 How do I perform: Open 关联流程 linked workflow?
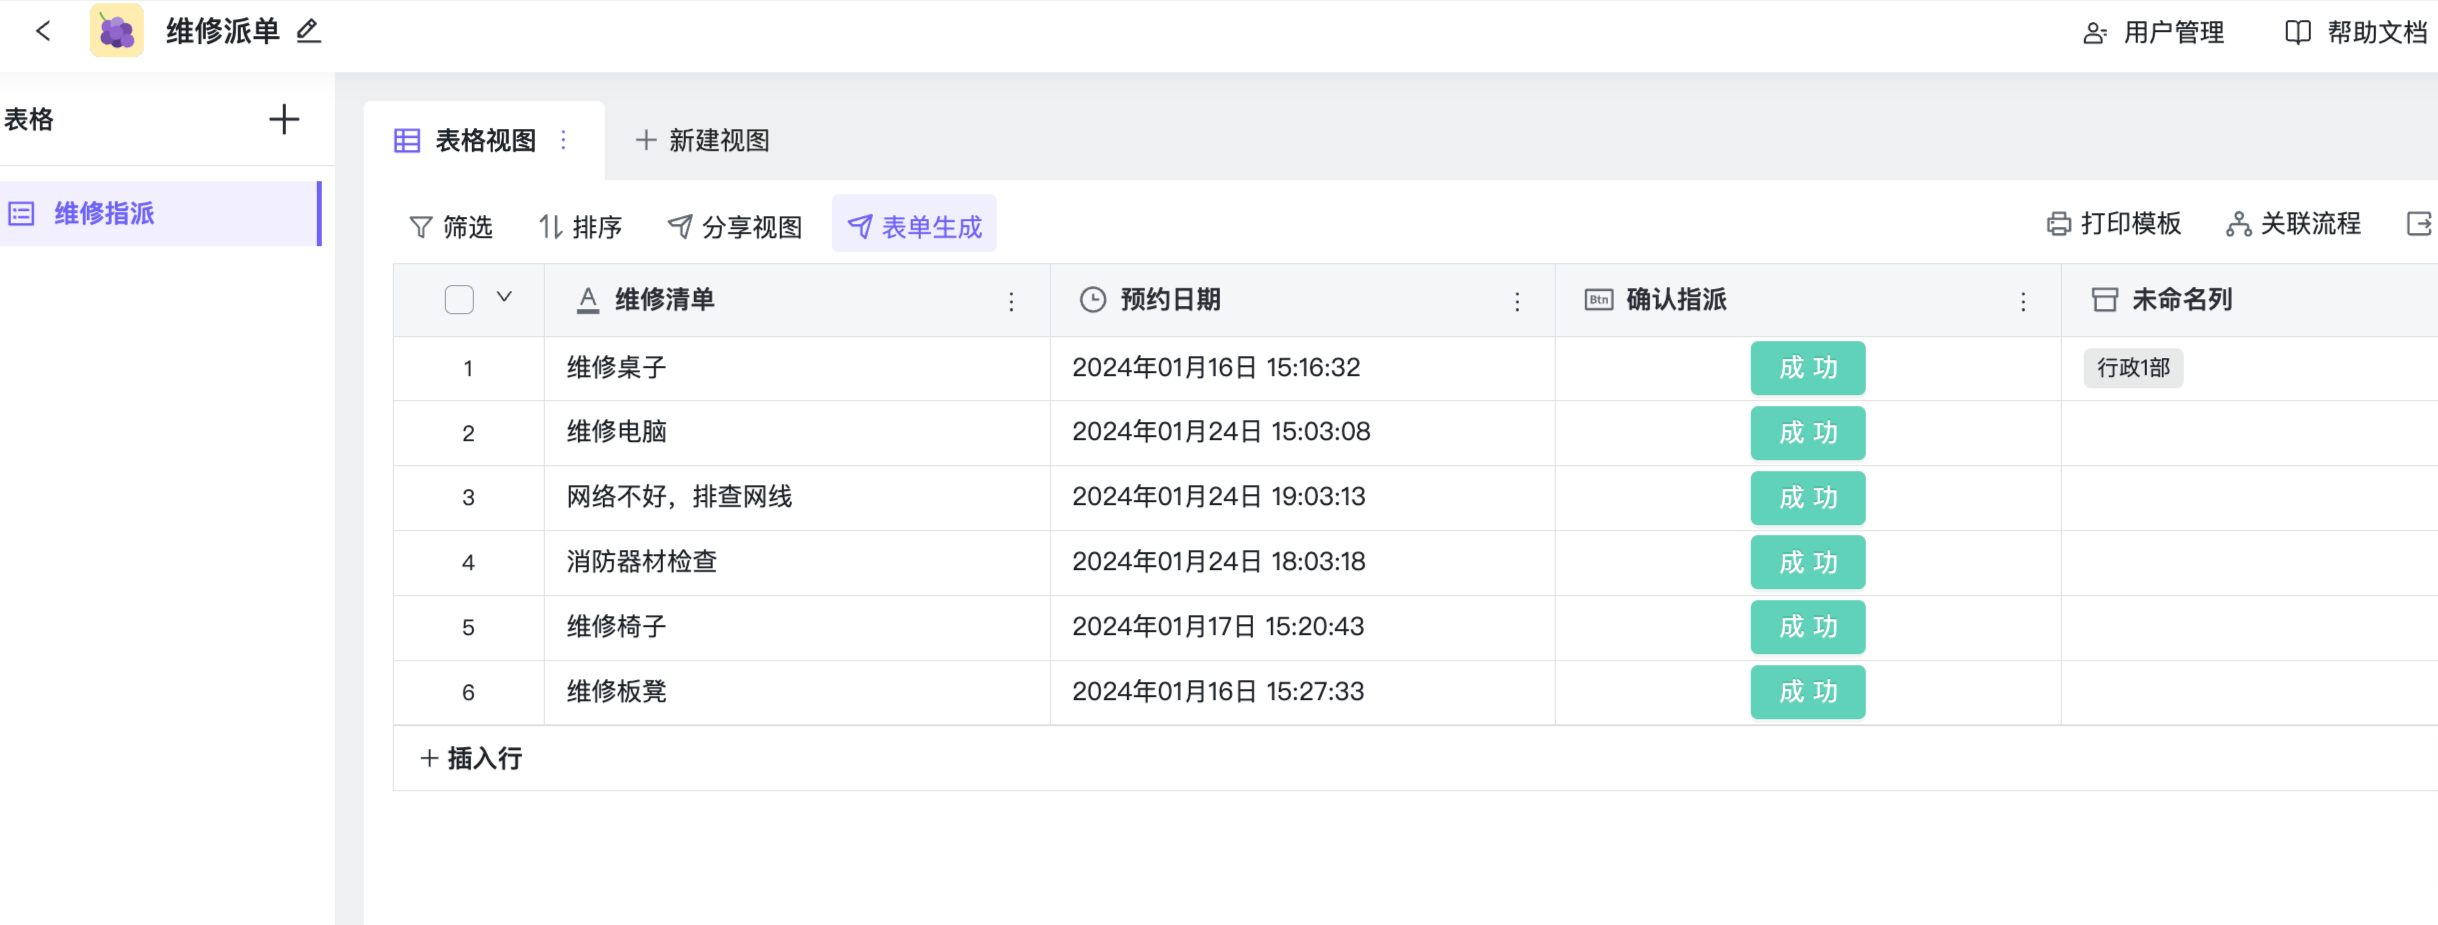2293,224
